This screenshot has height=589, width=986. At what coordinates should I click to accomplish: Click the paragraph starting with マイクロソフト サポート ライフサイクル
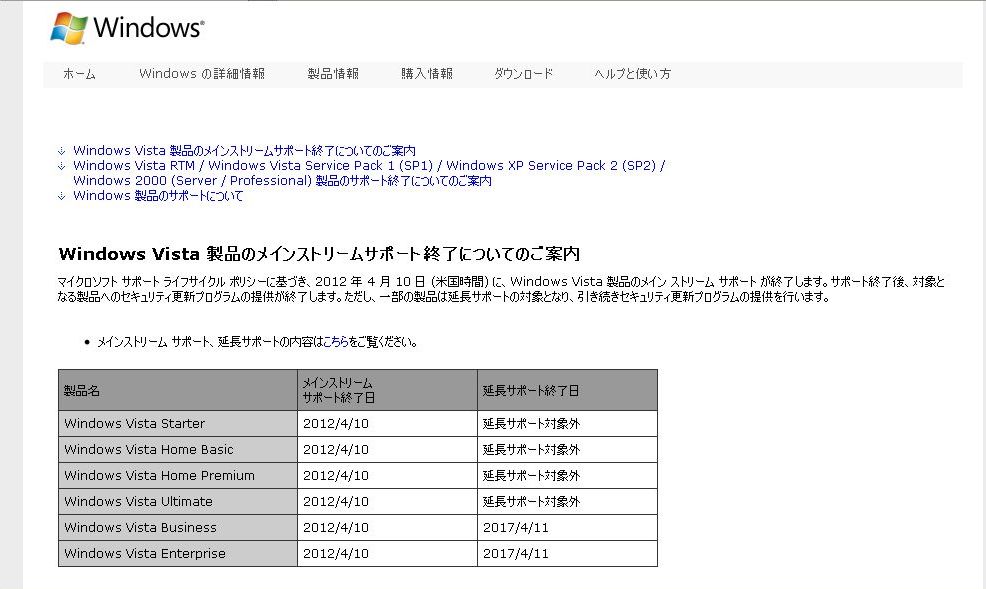(501, 289)
